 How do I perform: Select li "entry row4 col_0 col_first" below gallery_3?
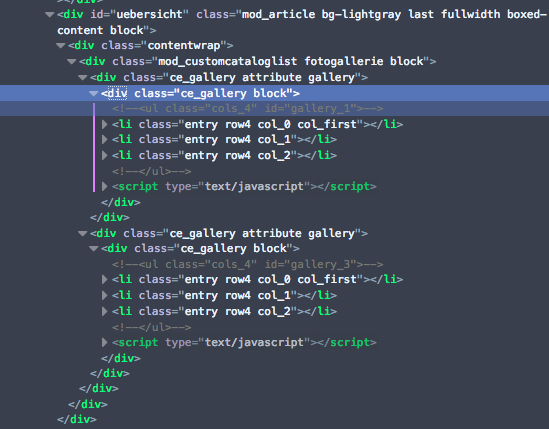257,279
